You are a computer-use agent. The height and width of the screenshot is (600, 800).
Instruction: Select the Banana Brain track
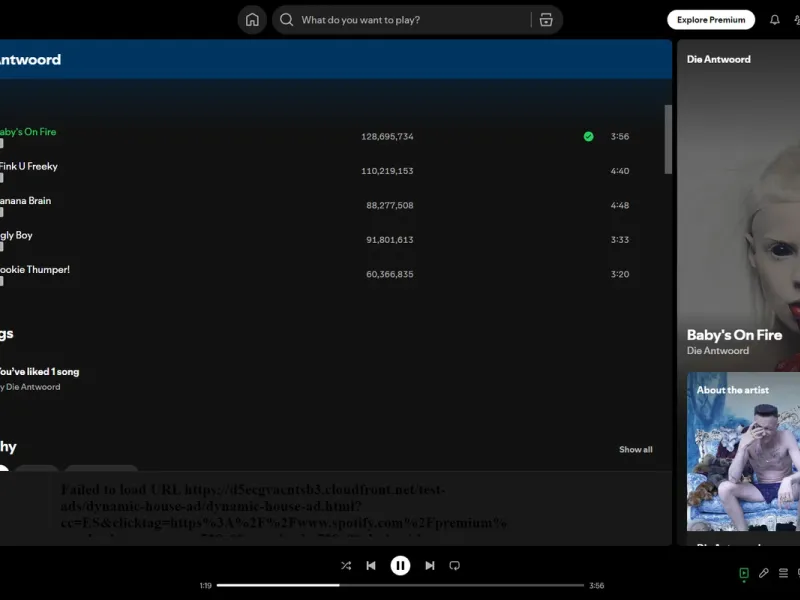point(26,201)
